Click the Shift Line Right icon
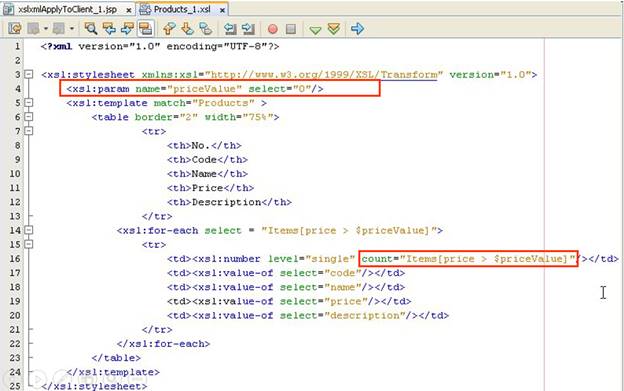This screenshot has width=624, height=391. click(x=248, y=28)
